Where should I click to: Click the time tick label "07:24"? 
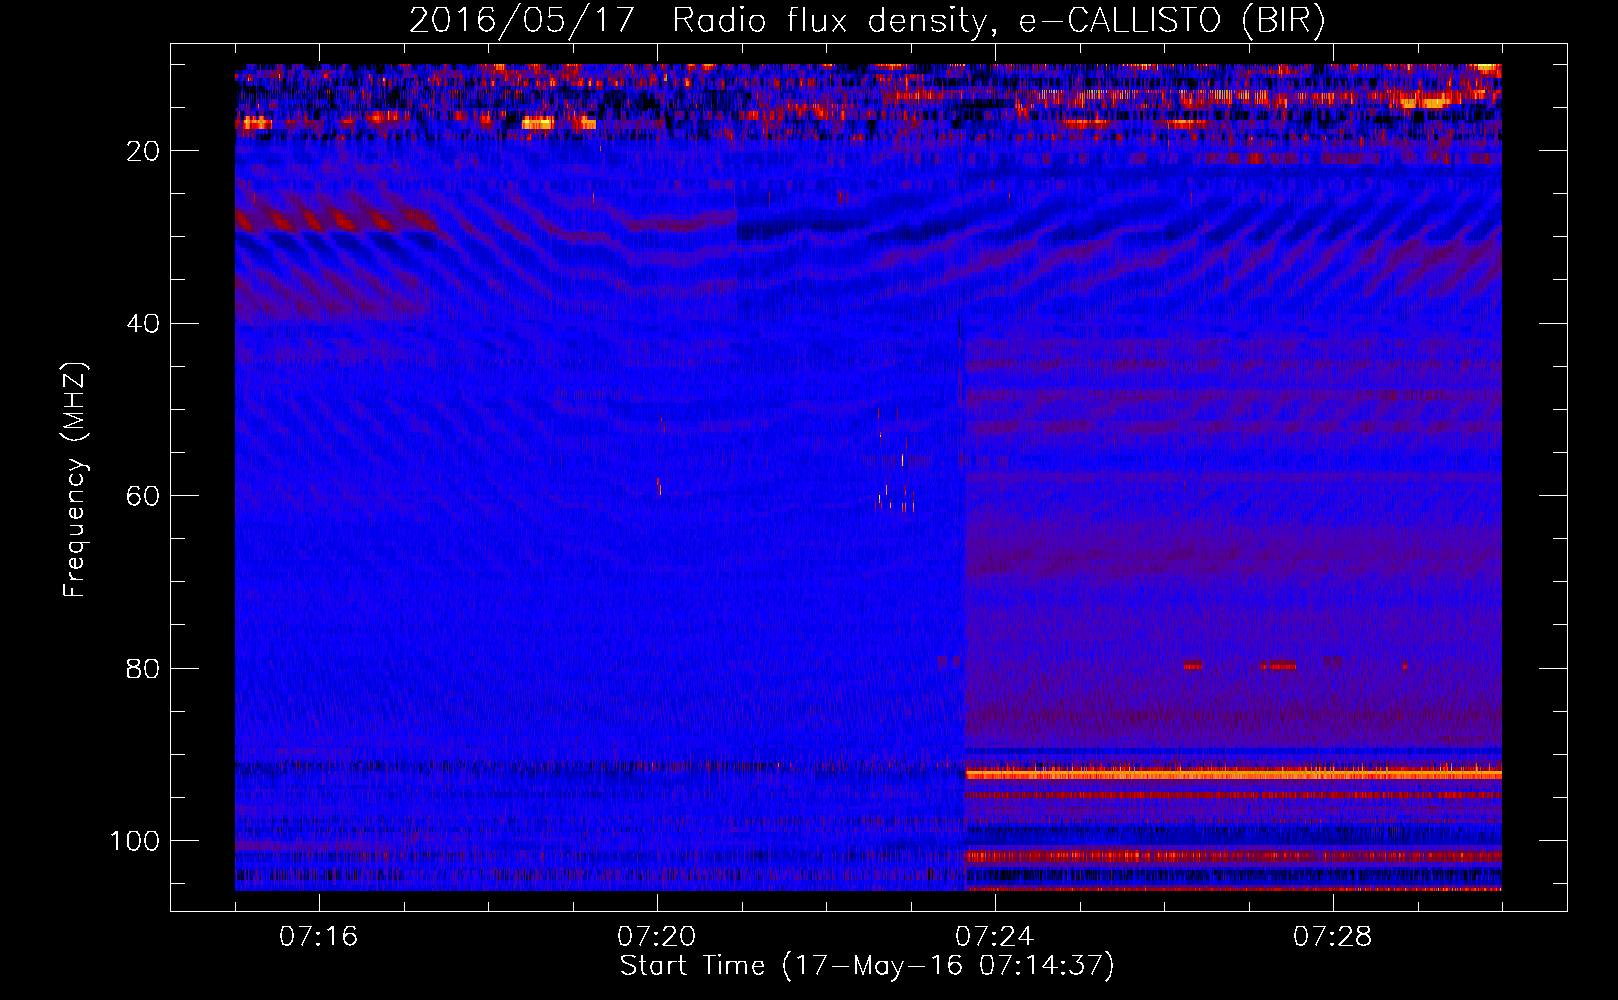[995, 936]
